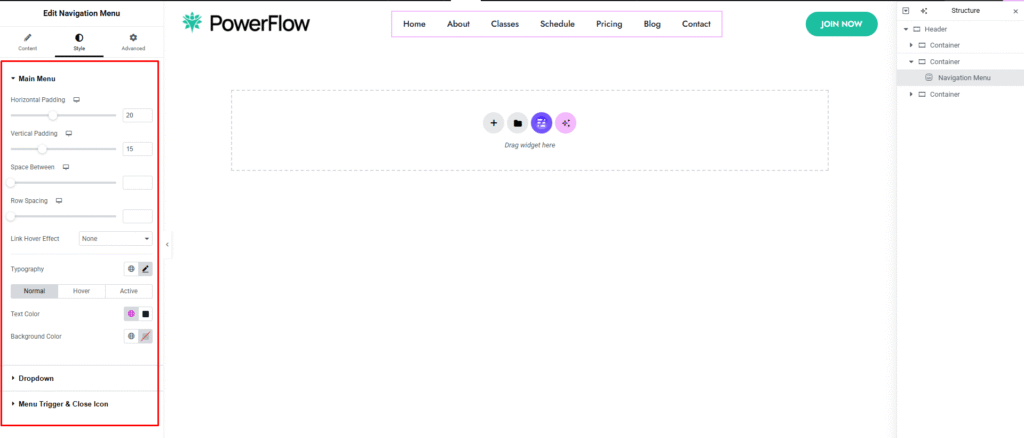Open the Link Hover Effect dropdown
Viewport: 1024px width, 438px height.
115,239
